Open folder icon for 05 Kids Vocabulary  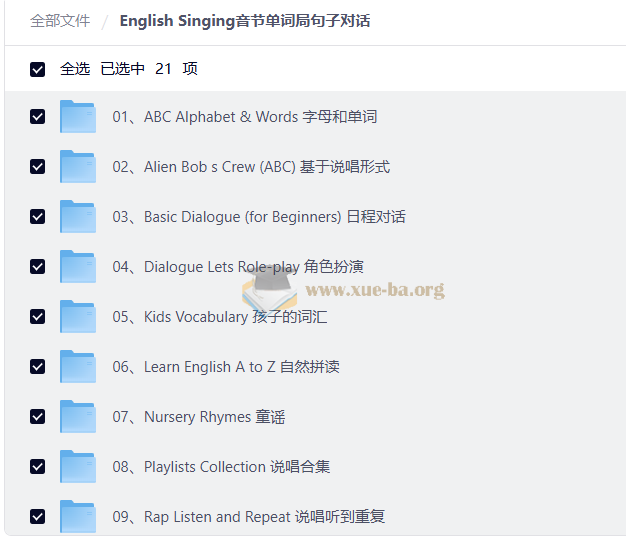point(78,317)
